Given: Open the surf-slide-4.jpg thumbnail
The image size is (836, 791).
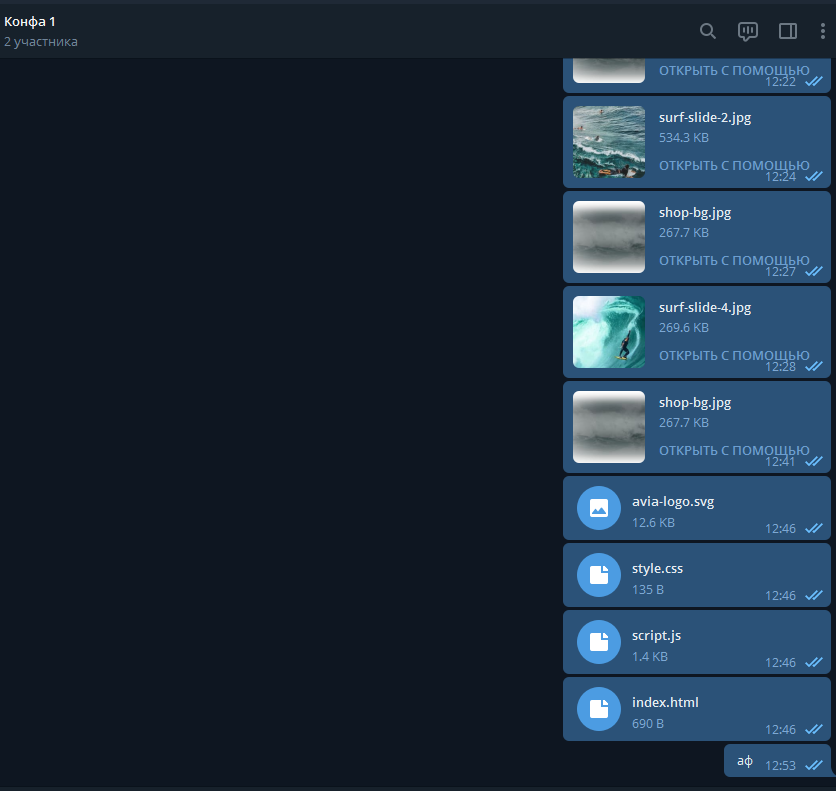Looking at the screenshot, I should point(609,332).
